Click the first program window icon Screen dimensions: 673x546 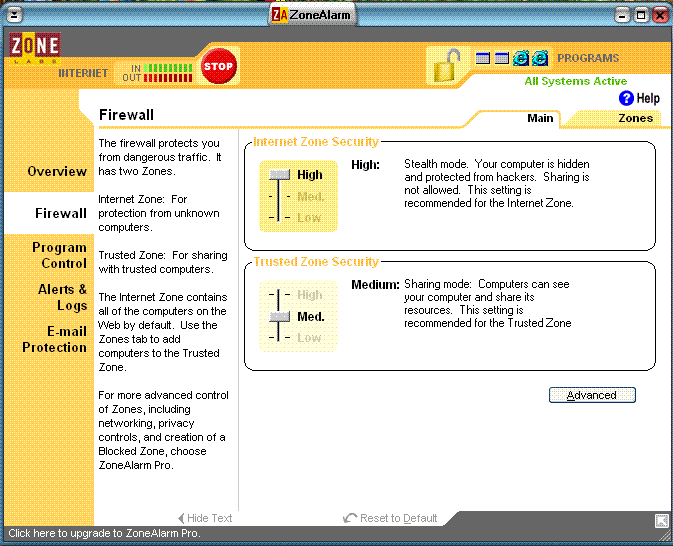483,58
